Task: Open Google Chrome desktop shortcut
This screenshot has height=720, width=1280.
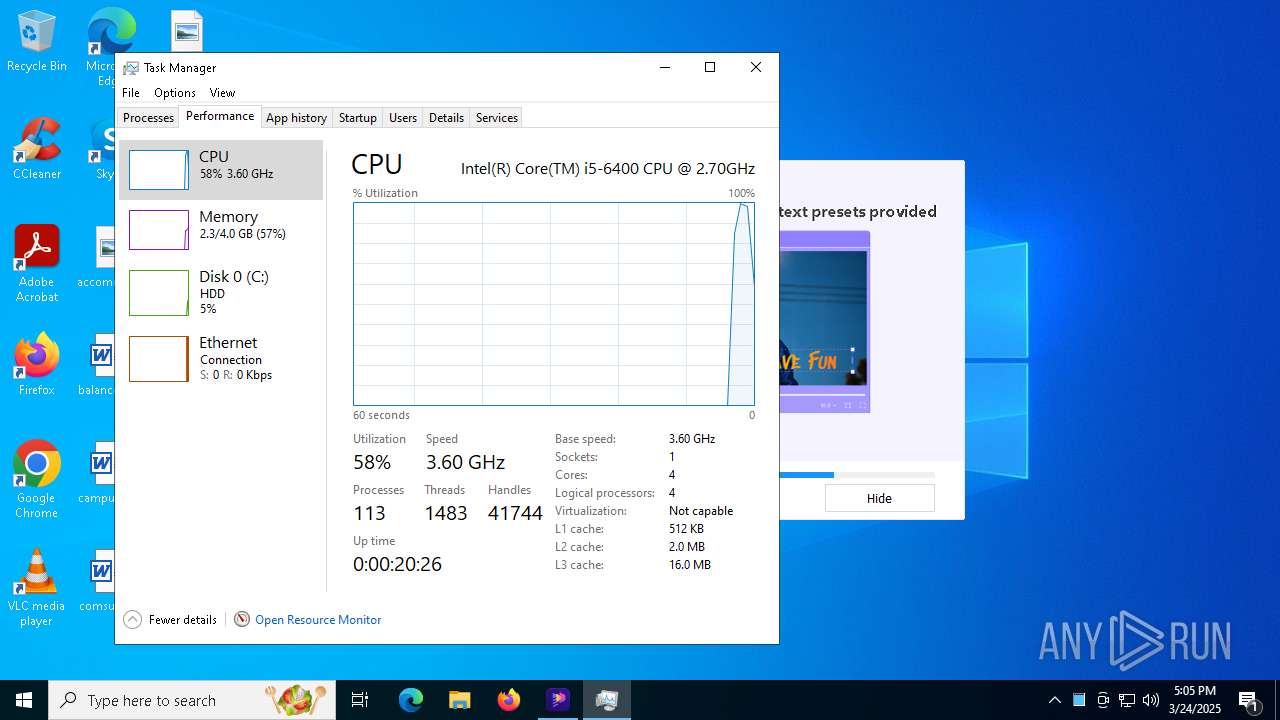Action: [x=37, y=480]
